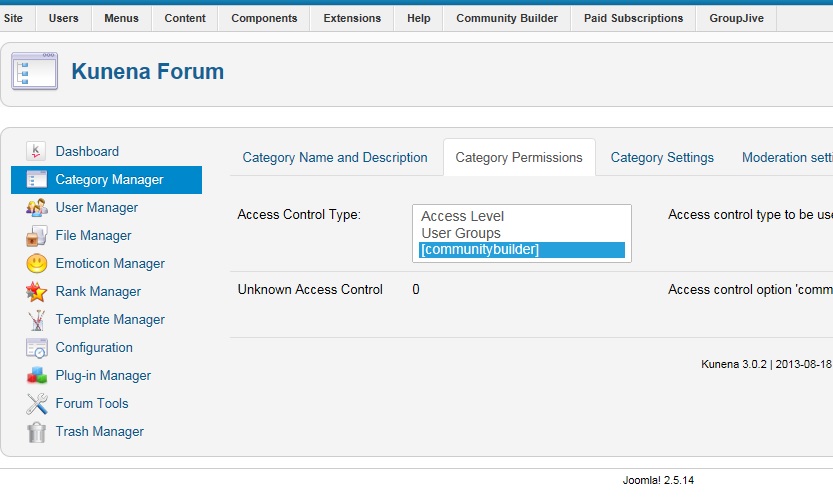Viewport: 833px width, 498px height.
Task: Click the Emoticon Manager smiley icon
Action: [x=36, y=264]
